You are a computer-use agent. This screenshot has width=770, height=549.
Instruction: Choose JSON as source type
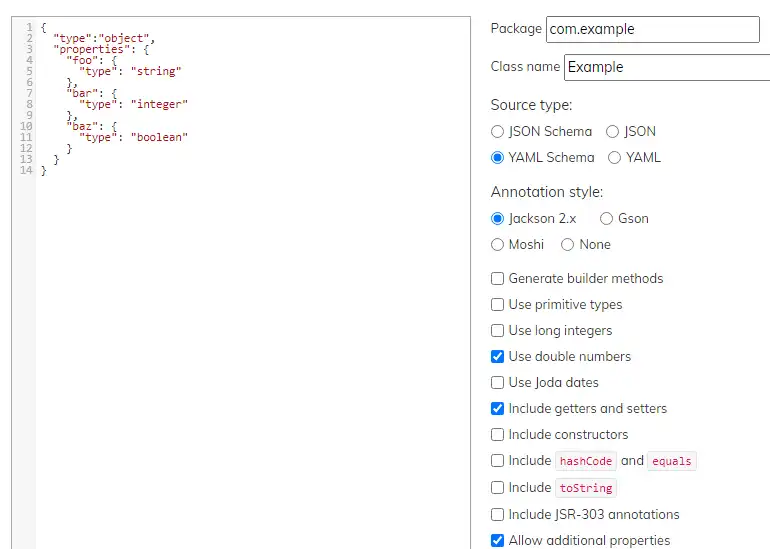(613, 131)
